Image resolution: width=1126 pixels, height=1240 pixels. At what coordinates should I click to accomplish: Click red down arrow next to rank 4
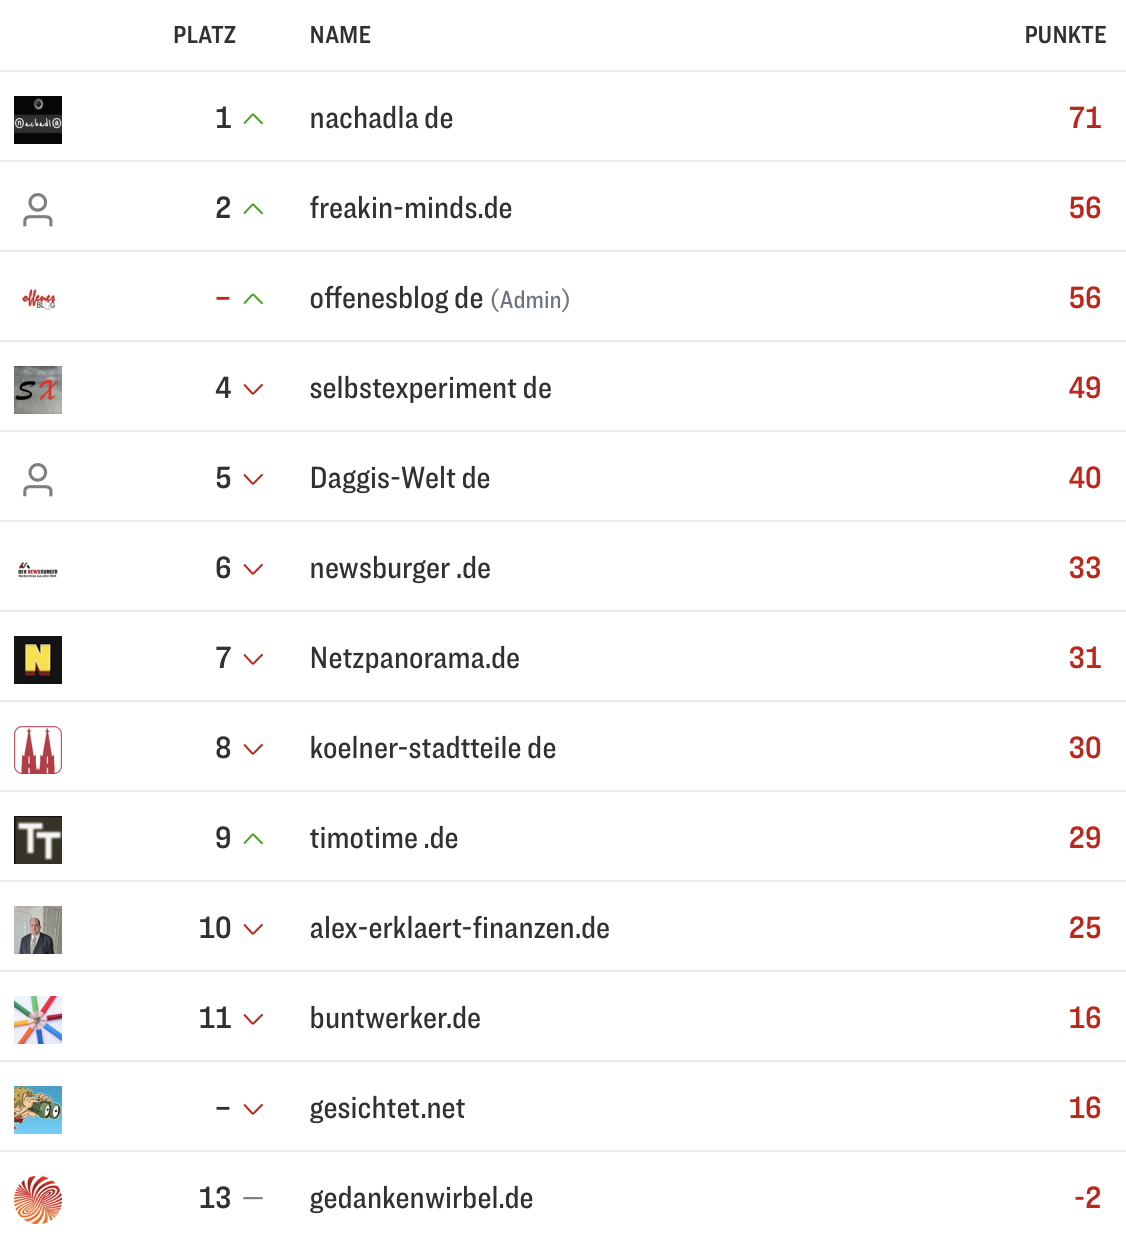point(254,390)
